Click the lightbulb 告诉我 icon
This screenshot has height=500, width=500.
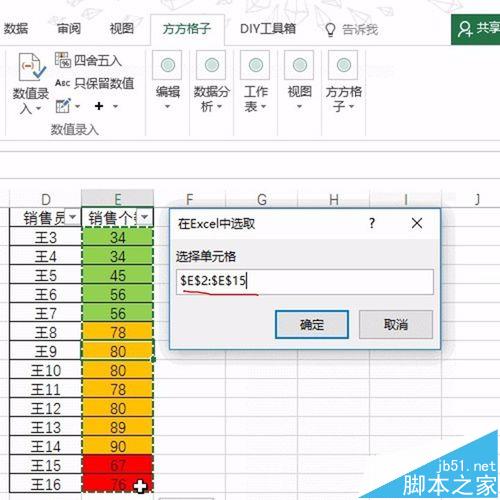coord(330,30)
